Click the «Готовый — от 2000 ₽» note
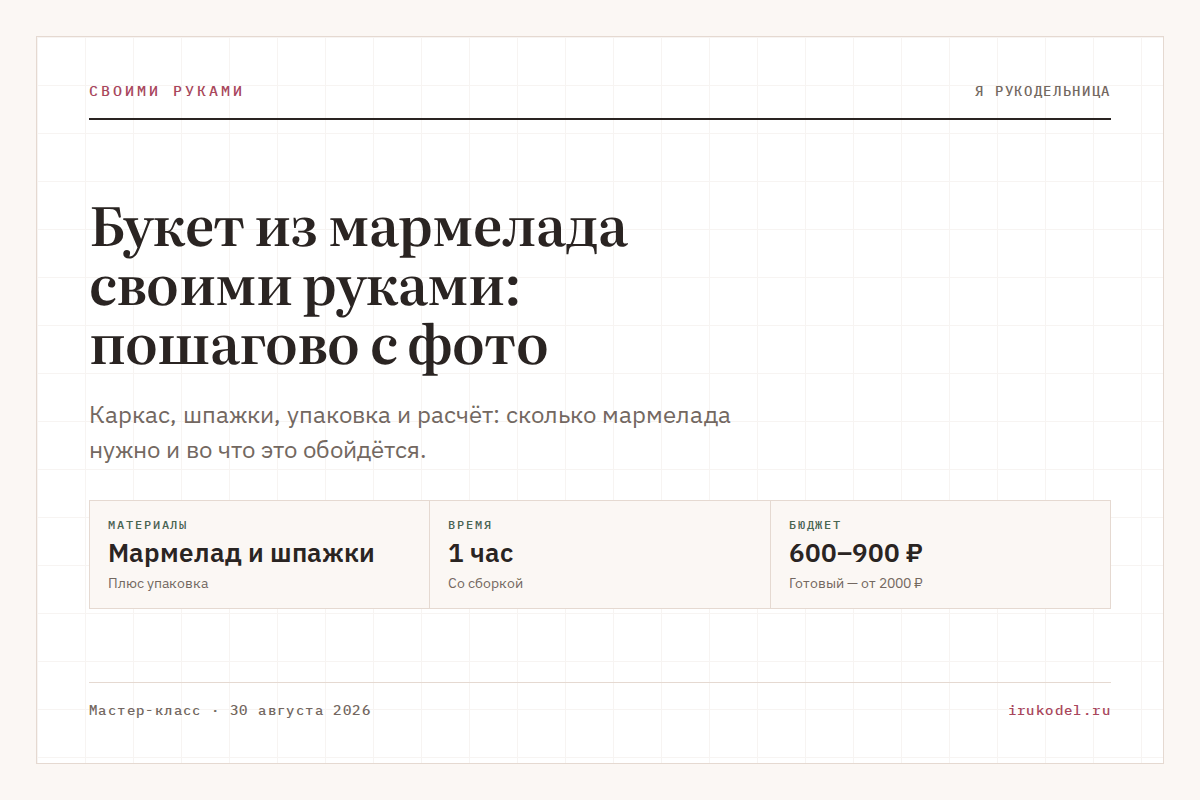This screenshot has width=1200, height=800. point(856,583)
